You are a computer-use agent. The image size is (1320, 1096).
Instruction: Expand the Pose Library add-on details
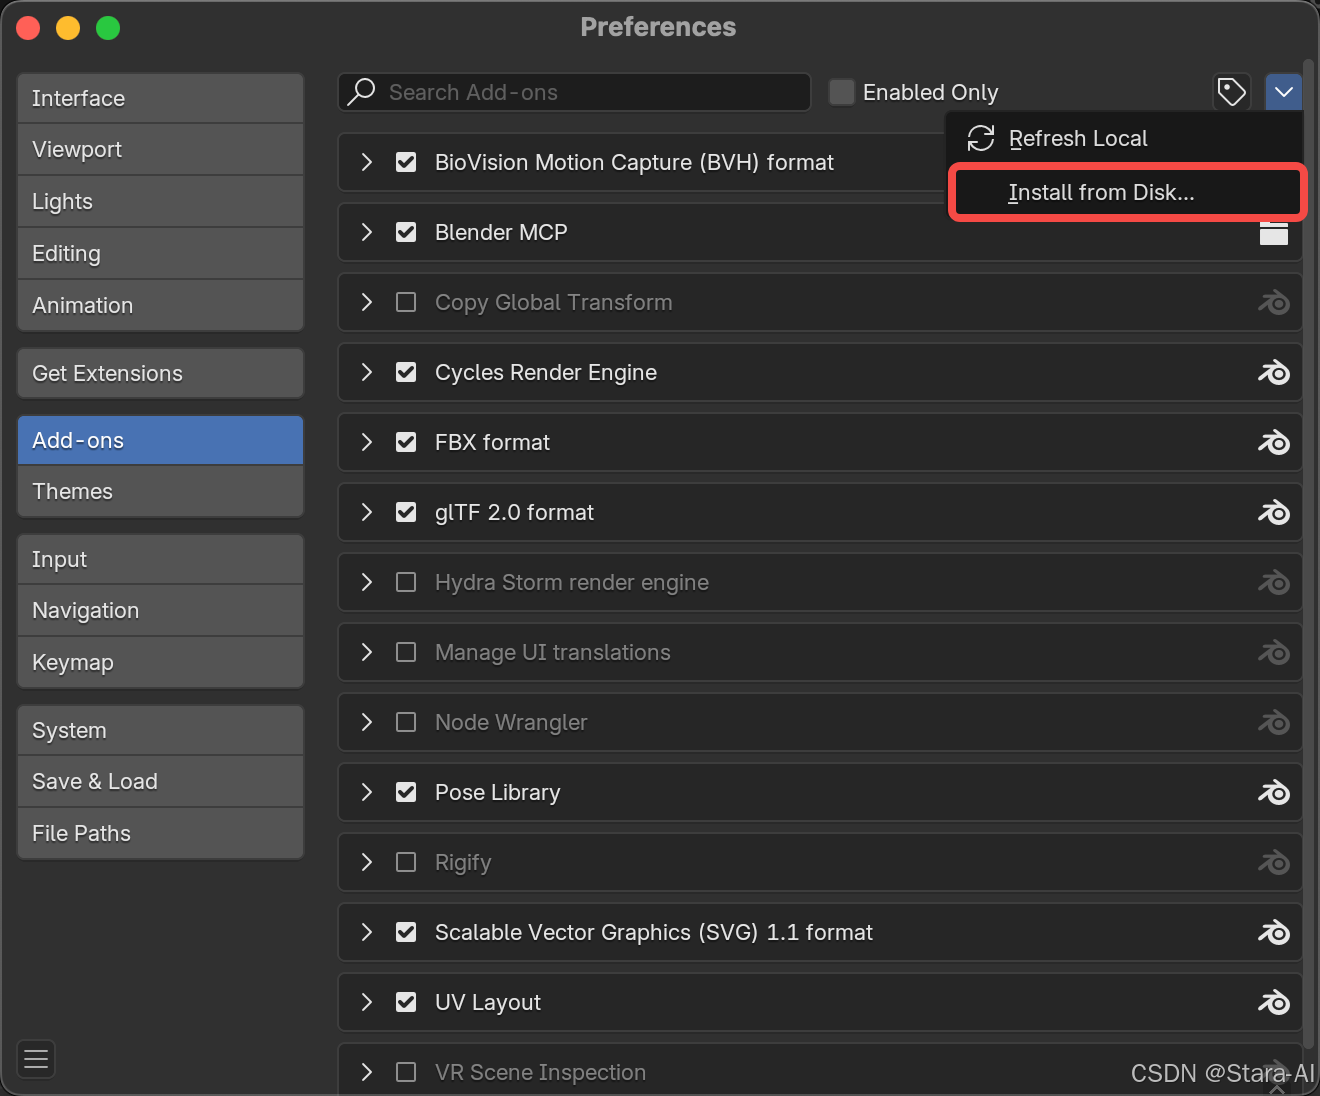pyautogui.click(x=367, y=792)
